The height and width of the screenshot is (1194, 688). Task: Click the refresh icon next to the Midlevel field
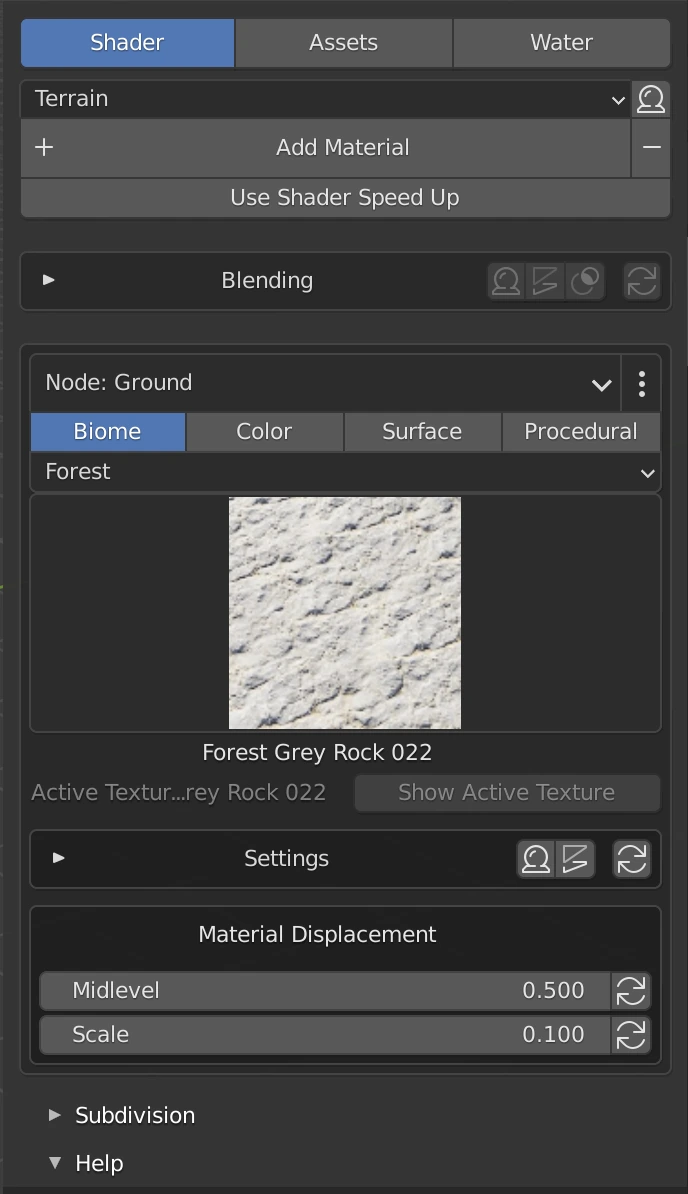(631, 990)
